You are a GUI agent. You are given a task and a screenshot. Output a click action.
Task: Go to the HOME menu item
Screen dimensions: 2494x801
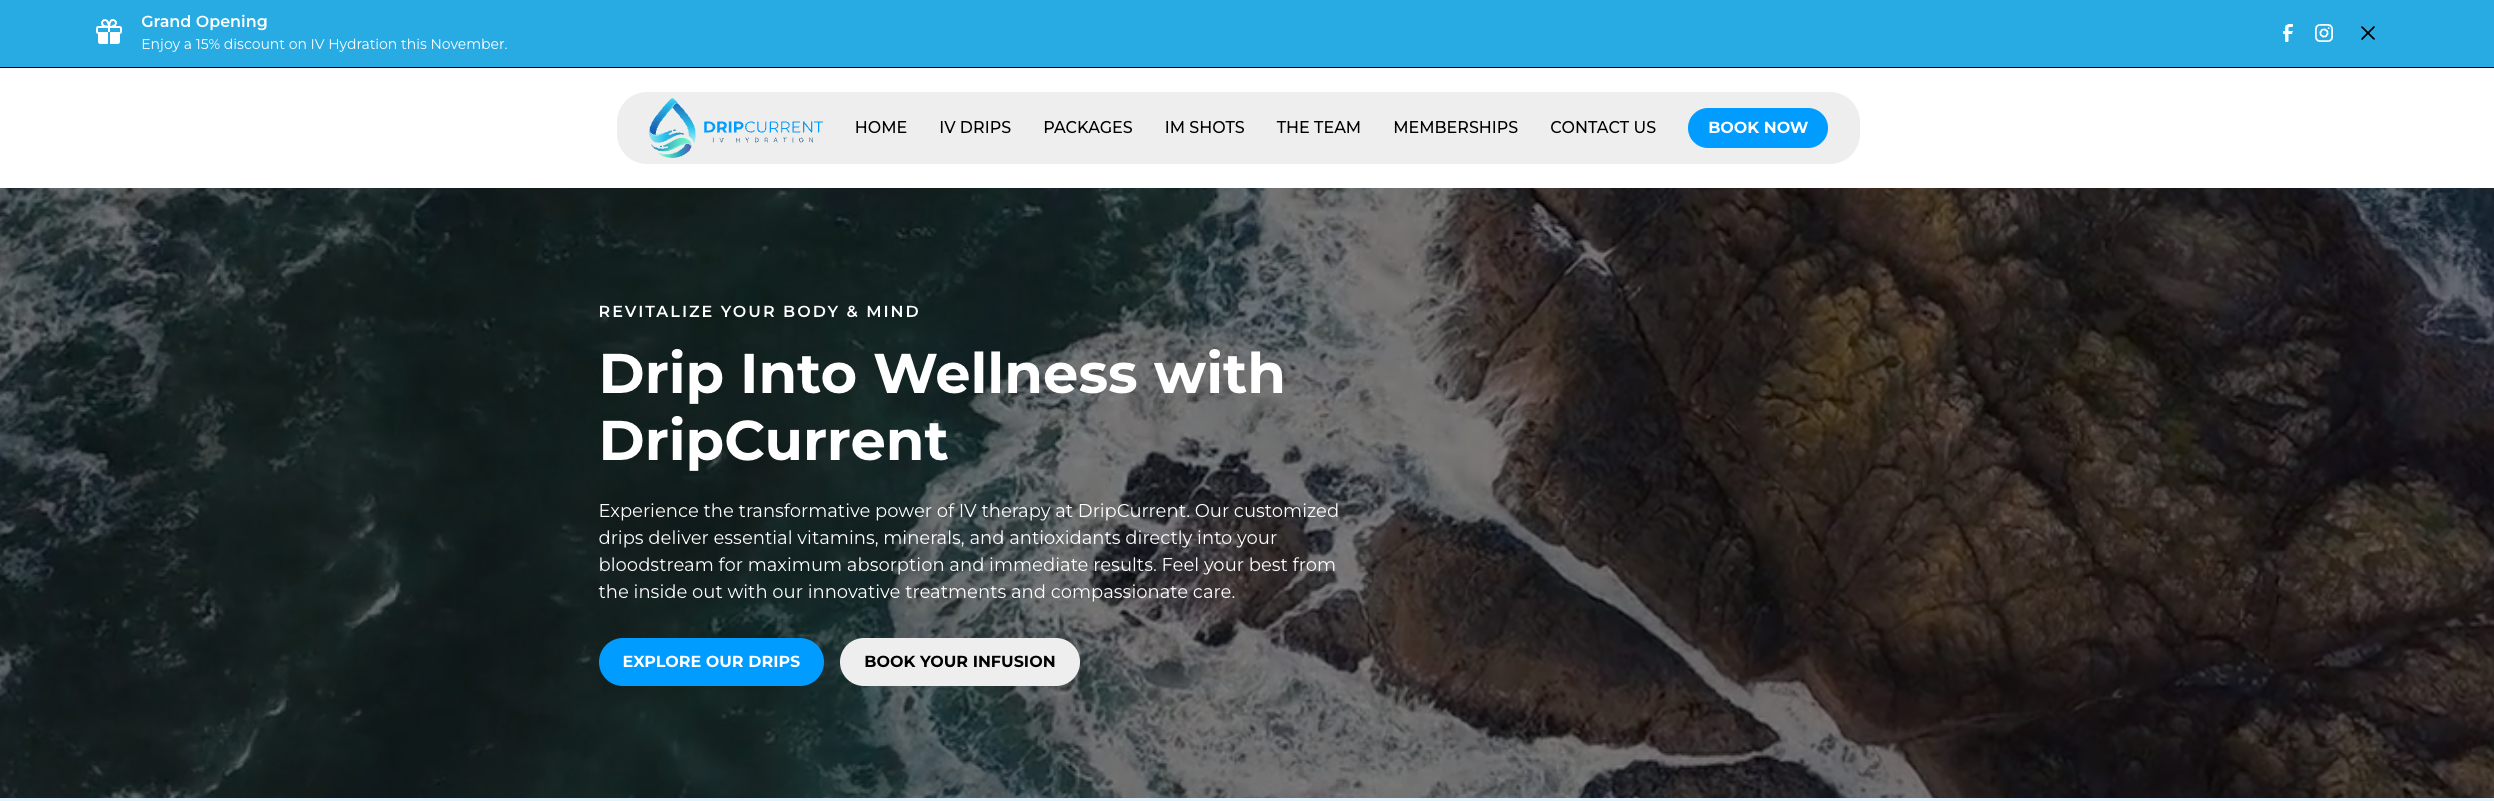coord(880,128)
